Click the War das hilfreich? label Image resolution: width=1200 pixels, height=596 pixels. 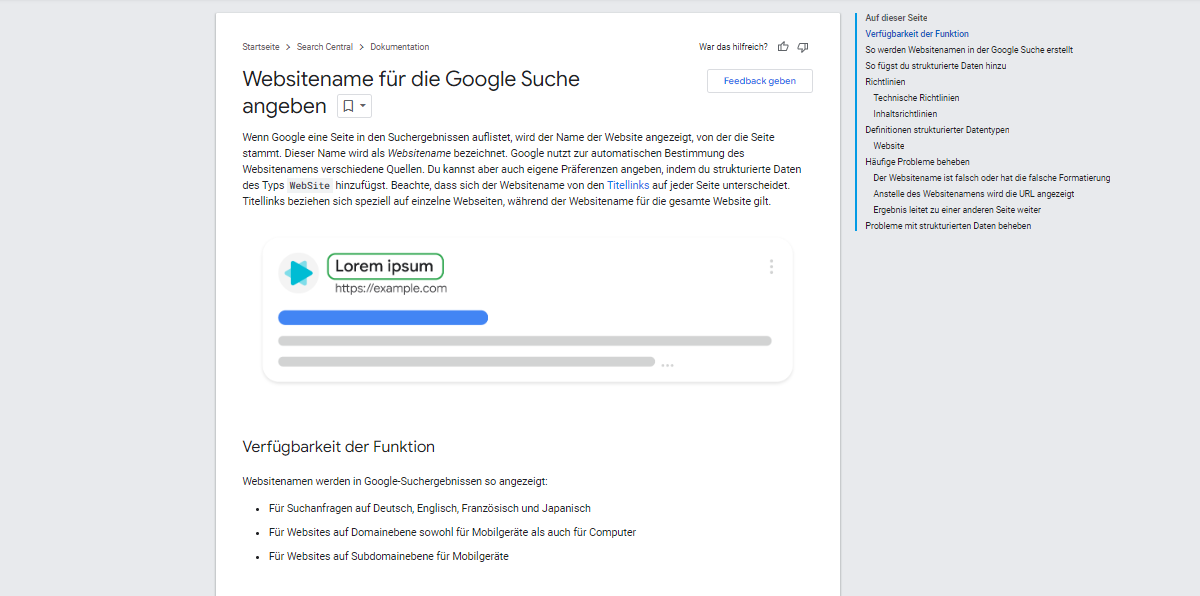[733, 47]
